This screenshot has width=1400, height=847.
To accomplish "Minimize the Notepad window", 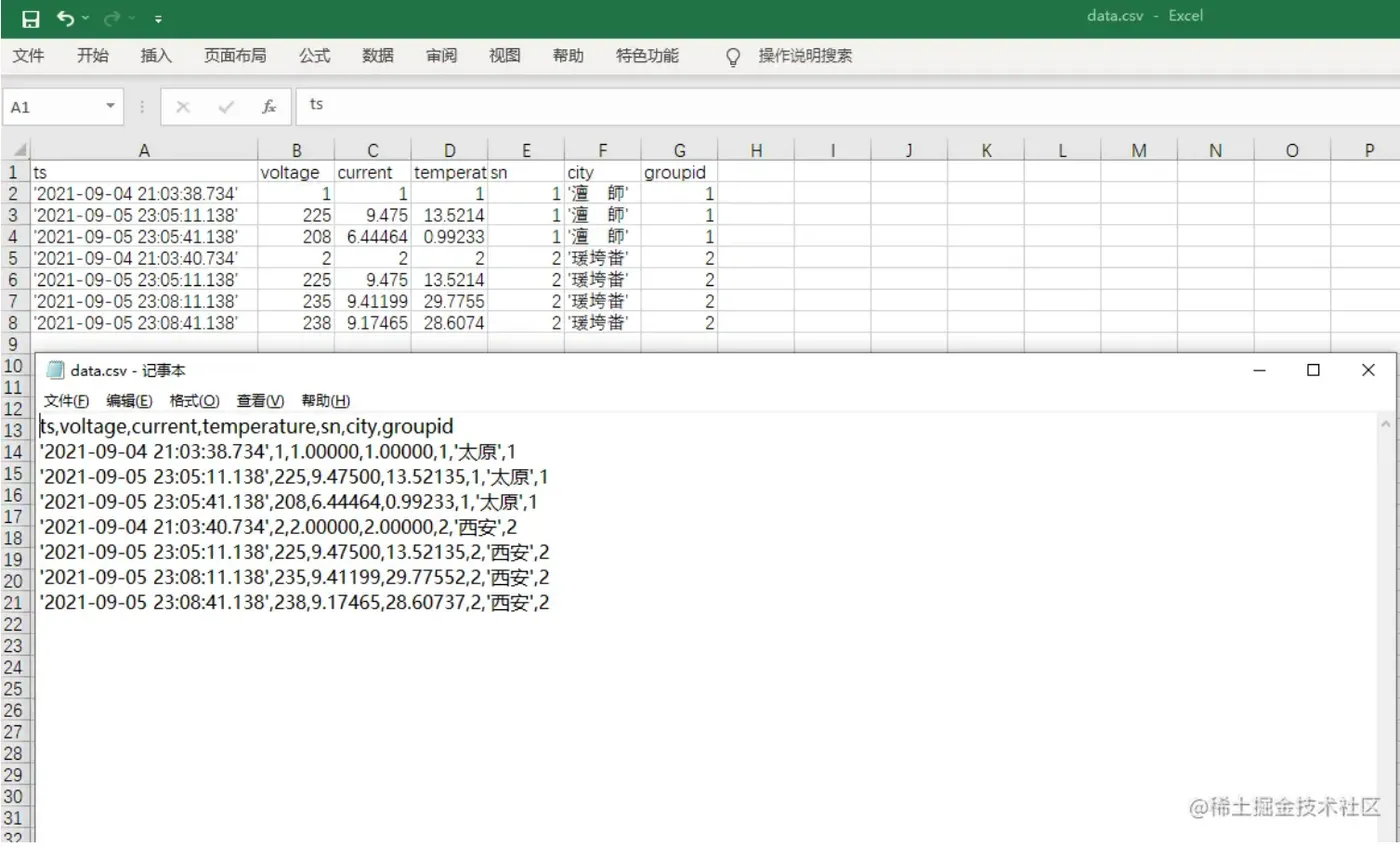I will (x=1260, y=370).
